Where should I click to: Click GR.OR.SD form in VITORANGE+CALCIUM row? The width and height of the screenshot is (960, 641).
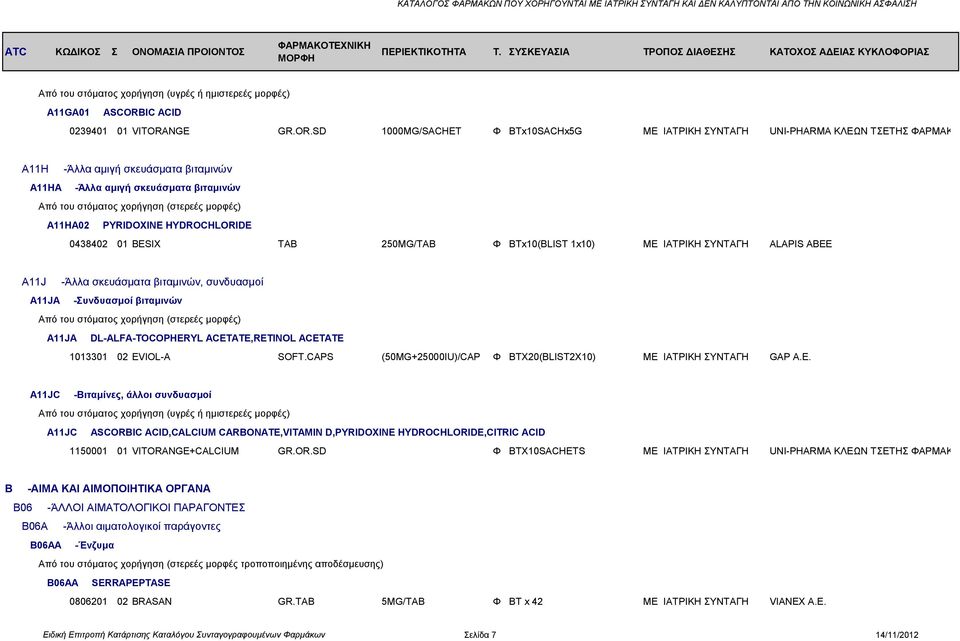point(302,451)
